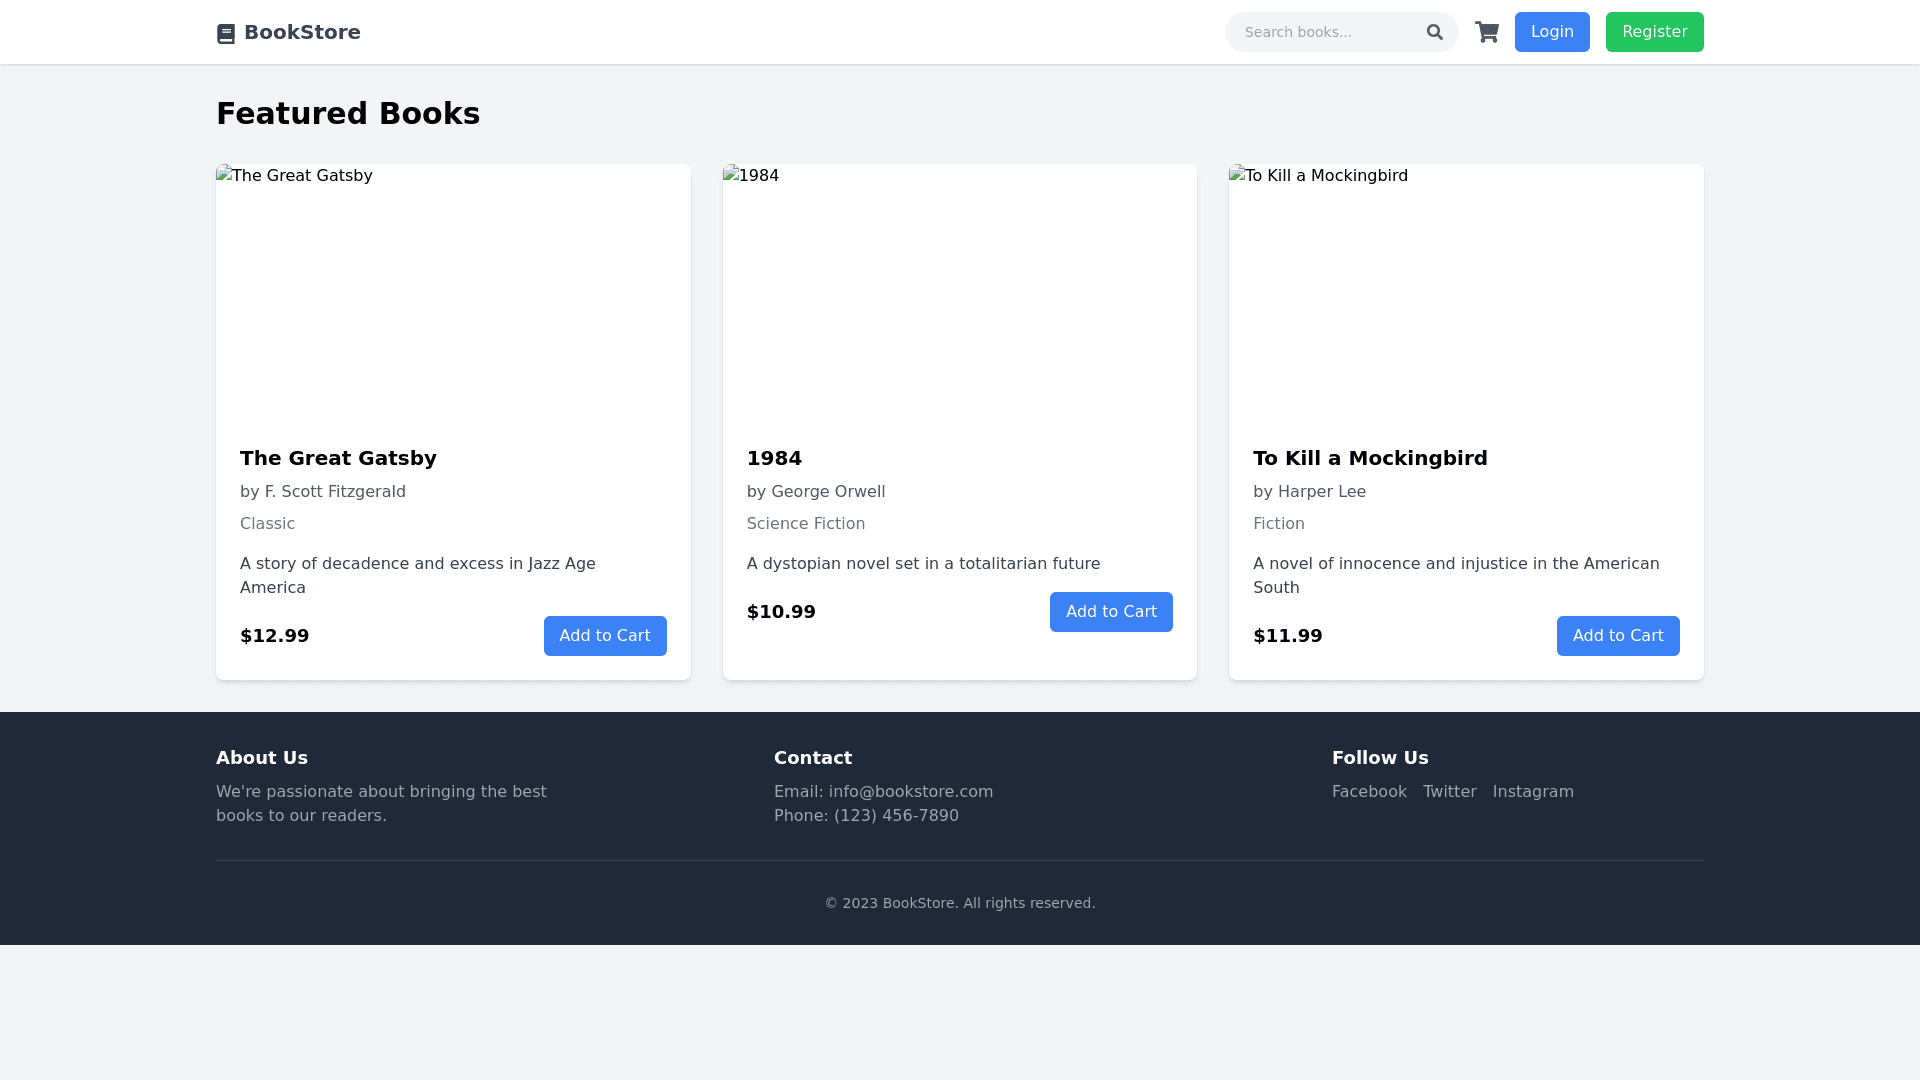Click the BookStore brand name
1920x1080 pixels.
tap(302, 32)
